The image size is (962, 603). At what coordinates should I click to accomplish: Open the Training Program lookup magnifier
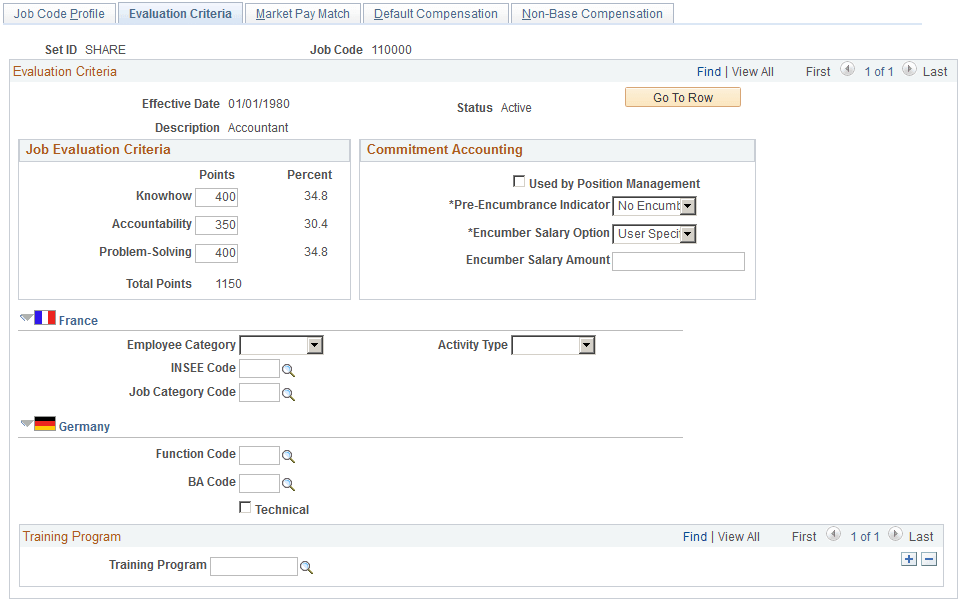306,566
